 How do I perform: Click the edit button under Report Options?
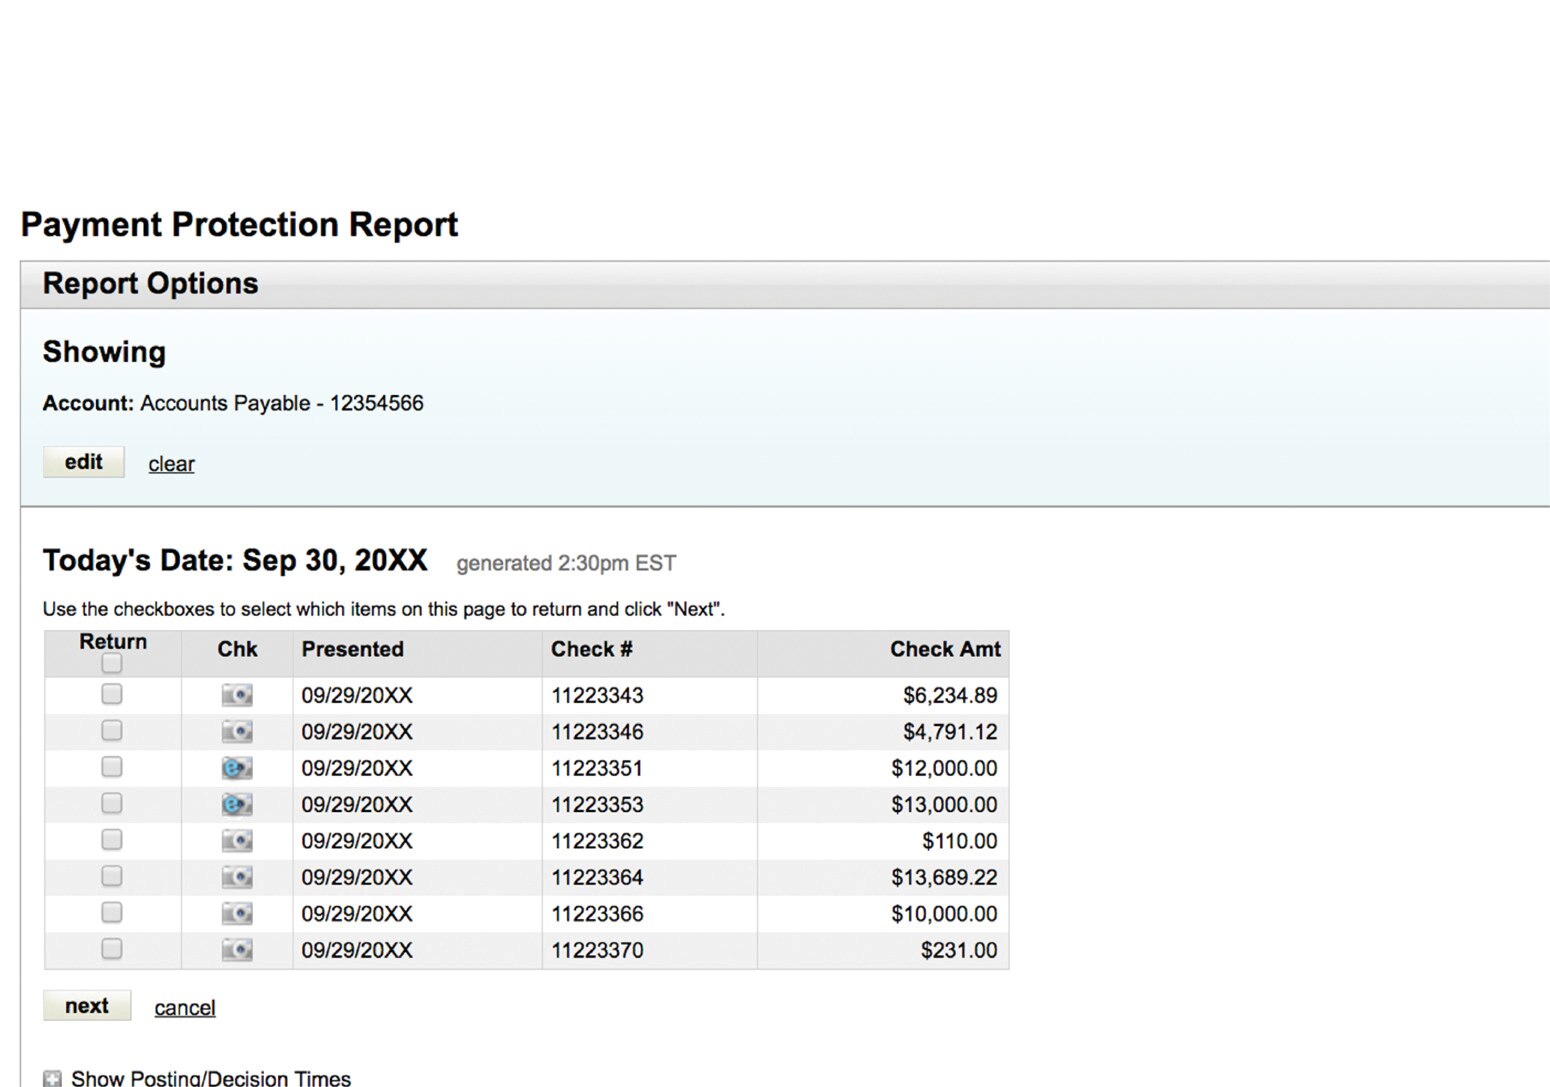click(83, 462)
